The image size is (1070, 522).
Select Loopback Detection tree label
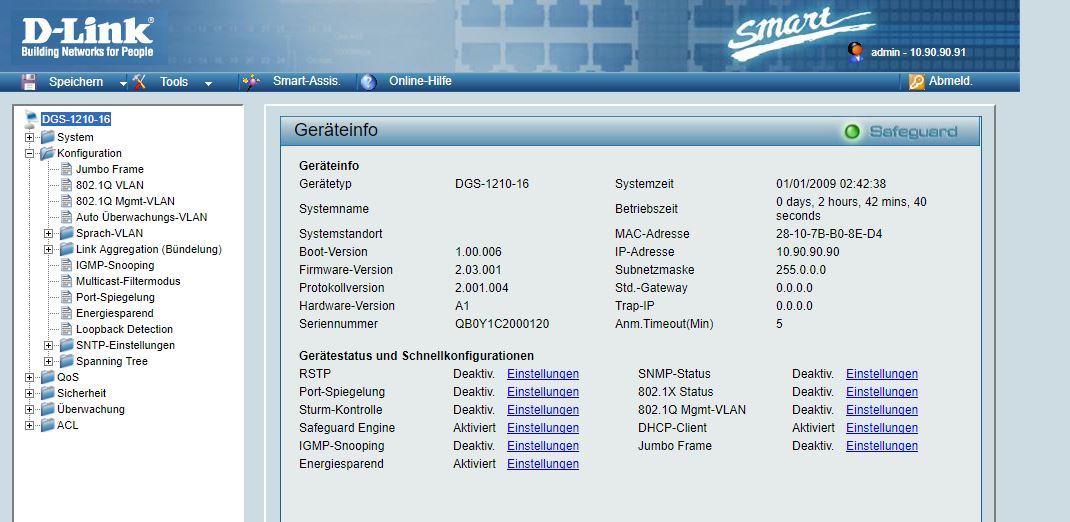coord(124,329)
